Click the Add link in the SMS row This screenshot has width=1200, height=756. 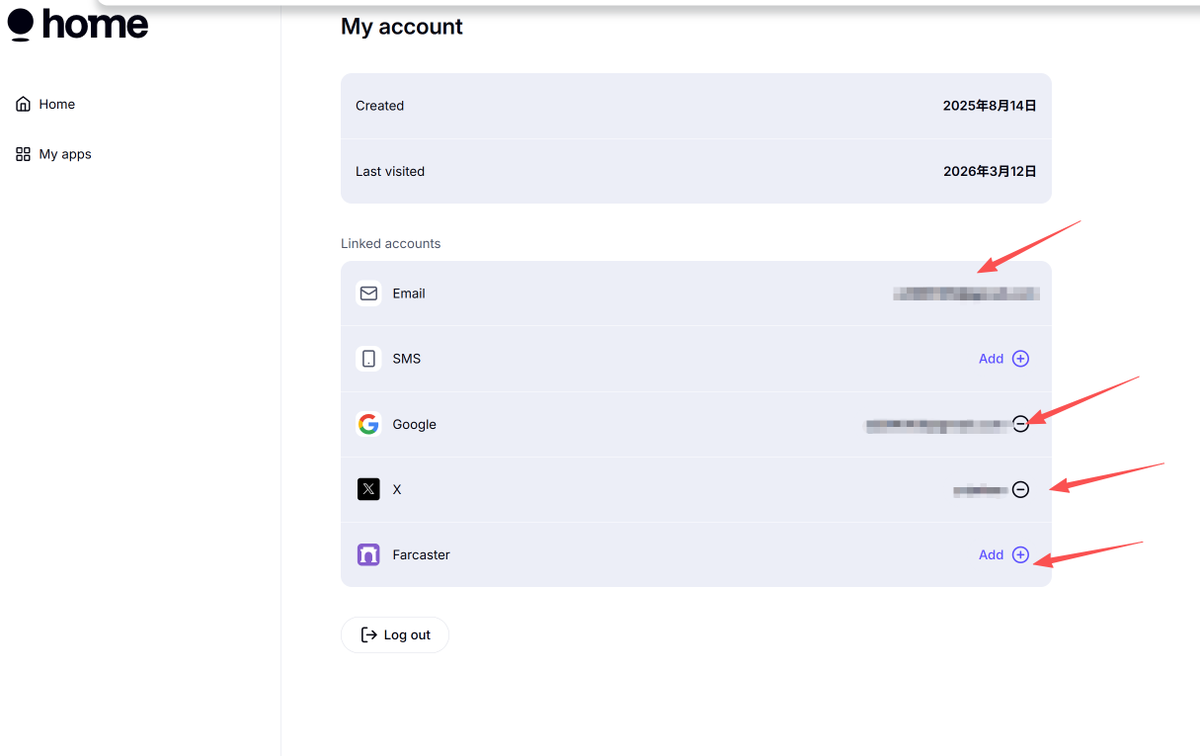pyautogui.click(x=991, y=358)
